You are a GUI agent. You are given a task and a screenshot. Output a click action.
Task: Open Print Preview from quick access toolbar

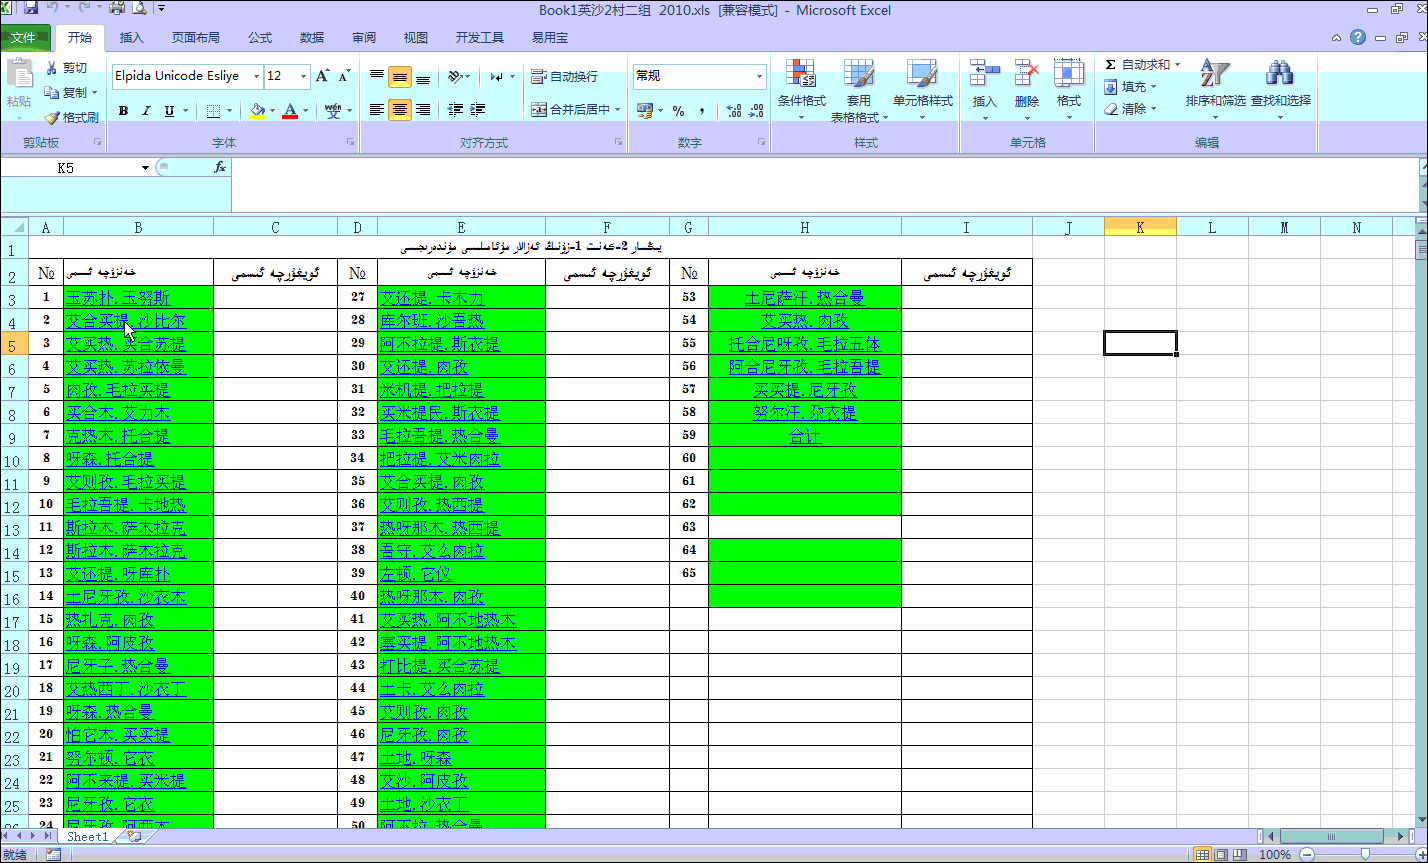point(140,8)
